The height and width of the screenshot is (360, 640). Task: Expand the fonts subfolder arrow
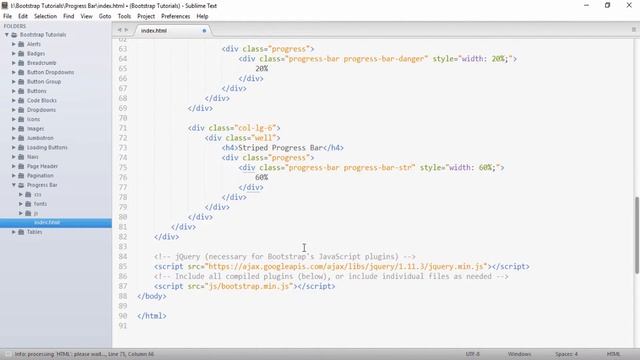click(x=20, y=204)
